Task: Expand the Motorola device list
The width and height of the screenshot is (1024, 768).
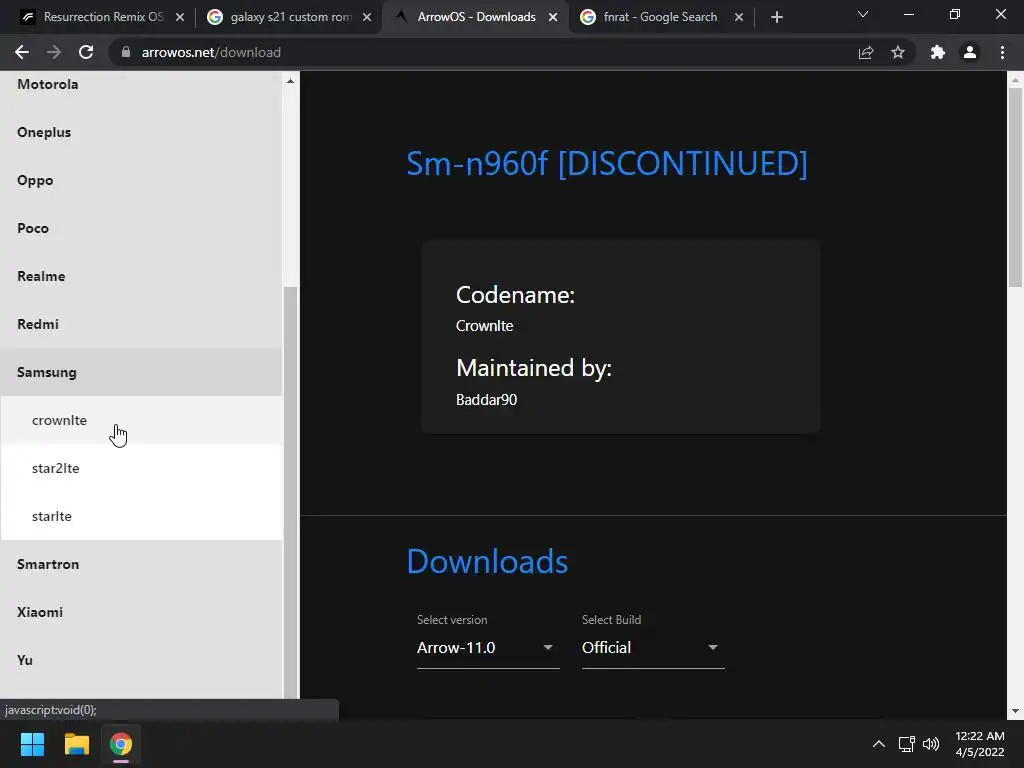Action: tap(141, 84)
